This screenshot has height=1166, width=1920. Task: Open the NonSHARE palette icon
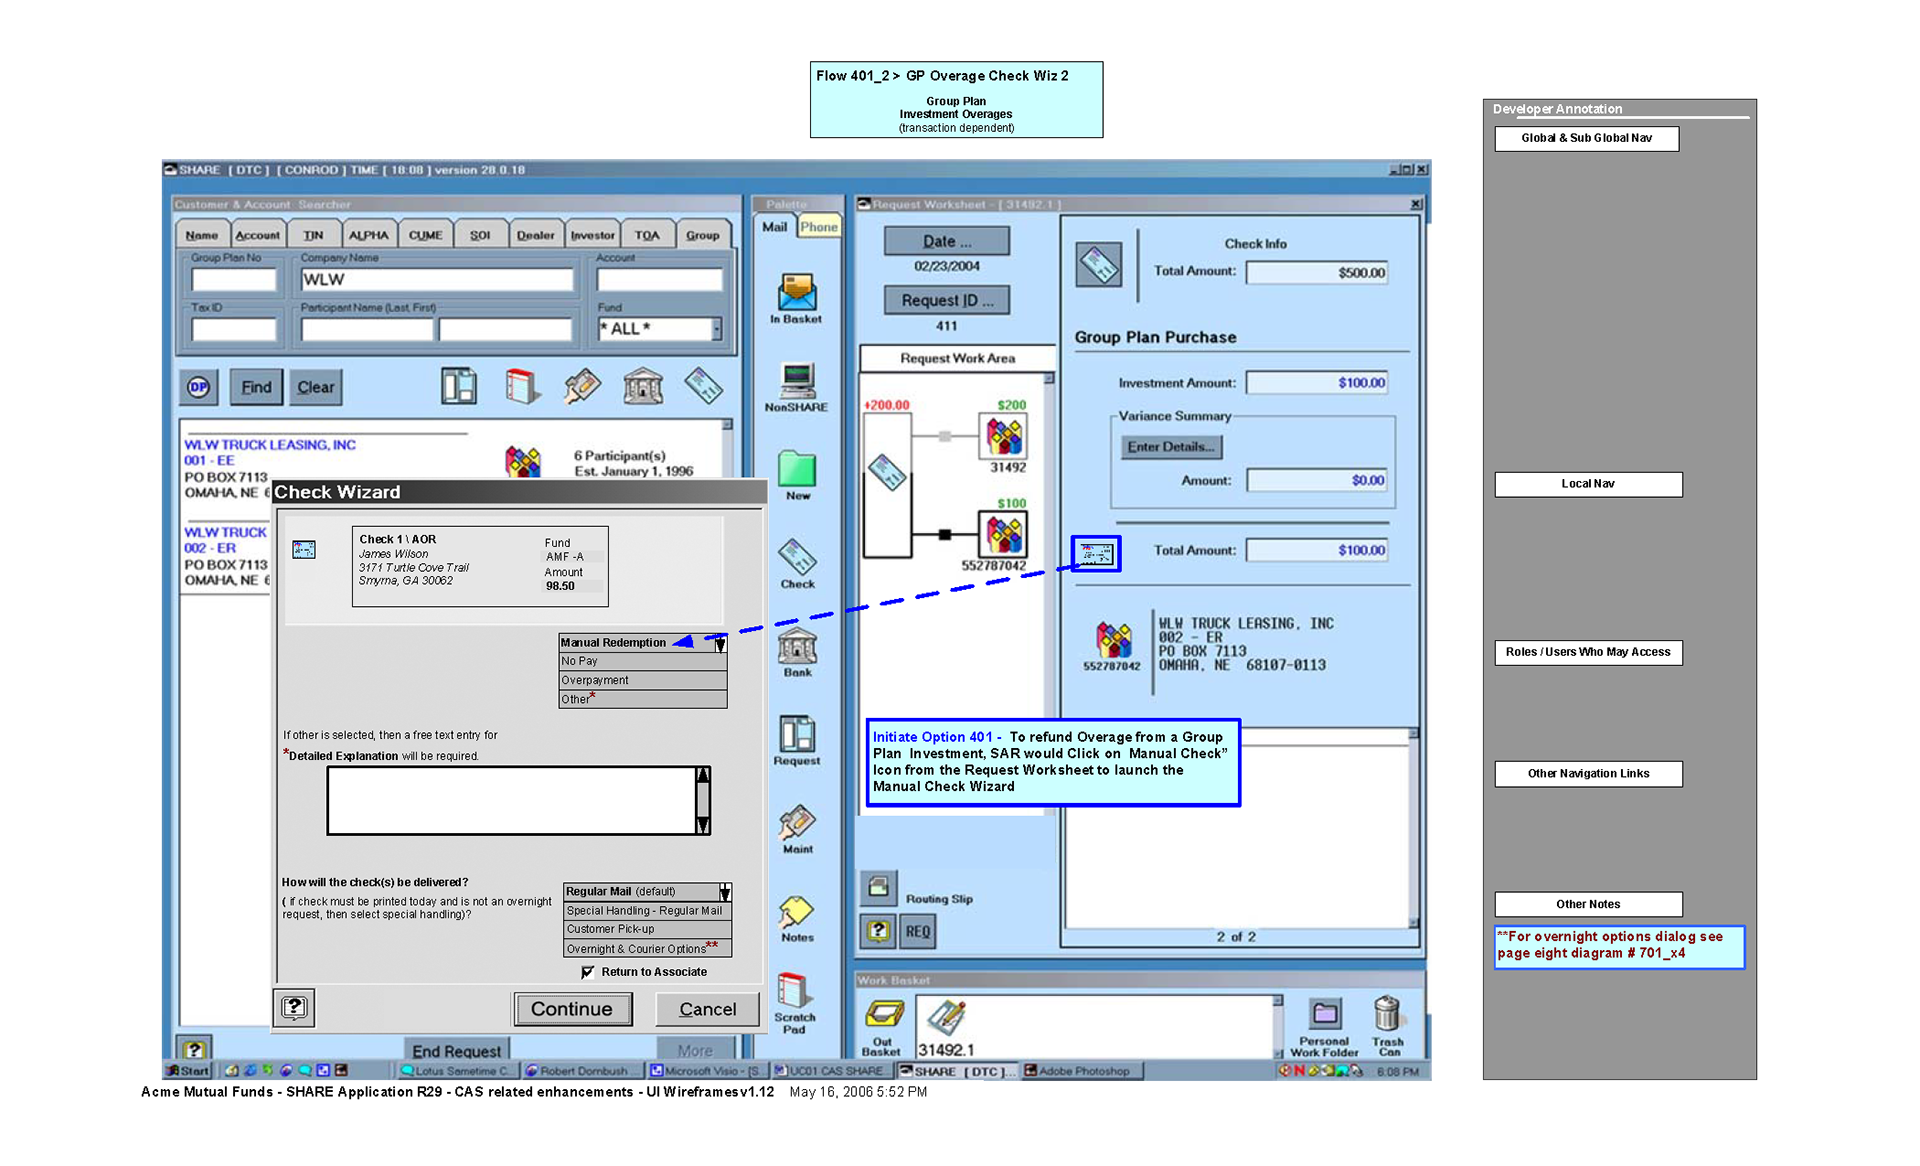click(x=796, y=381)
